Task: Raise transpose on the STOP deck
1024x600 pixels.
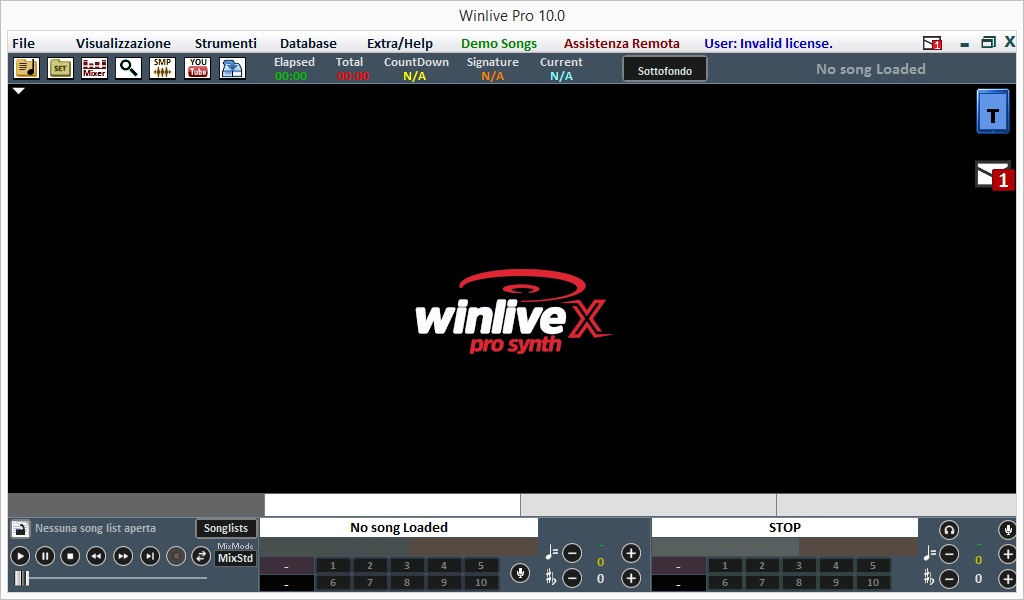Action: (1008, 578)
